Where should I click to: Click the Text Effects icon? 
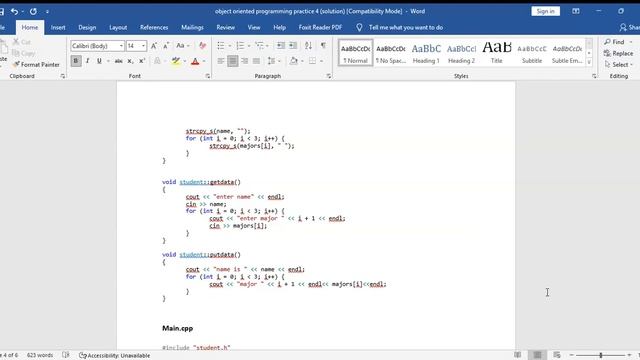pos(157,61)
